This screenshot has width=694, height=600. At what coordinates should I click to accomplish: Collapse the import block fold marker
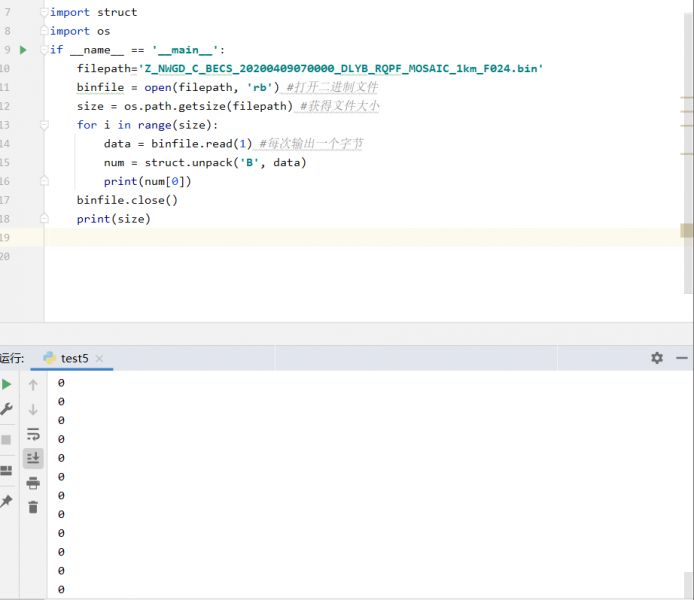point(44,12)
